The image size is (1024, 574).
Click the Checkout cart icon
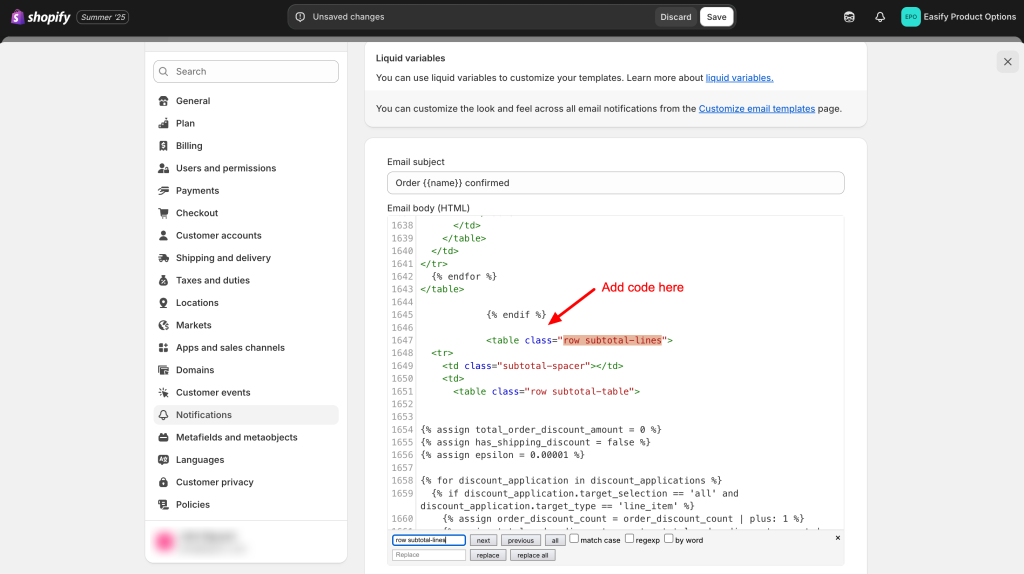click(x=163, y=213)
